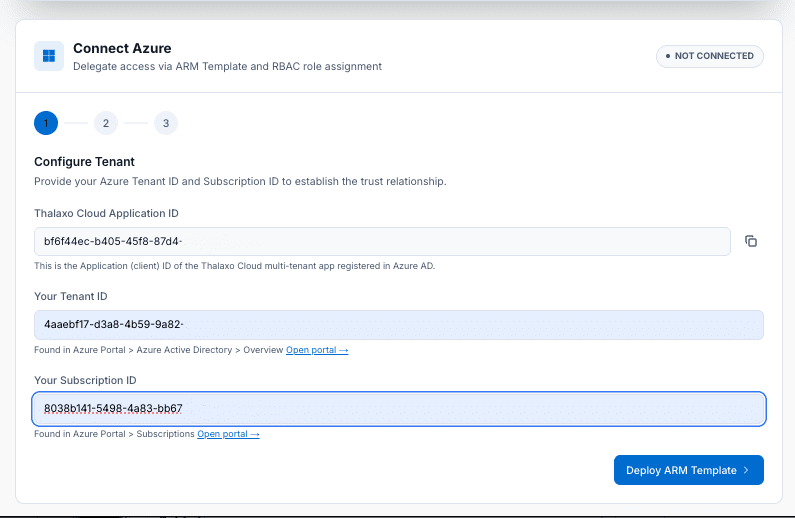The height and width of the screenshot is (518, 795).
Task: Click the Azure logo icon
Action: point(49,56)
